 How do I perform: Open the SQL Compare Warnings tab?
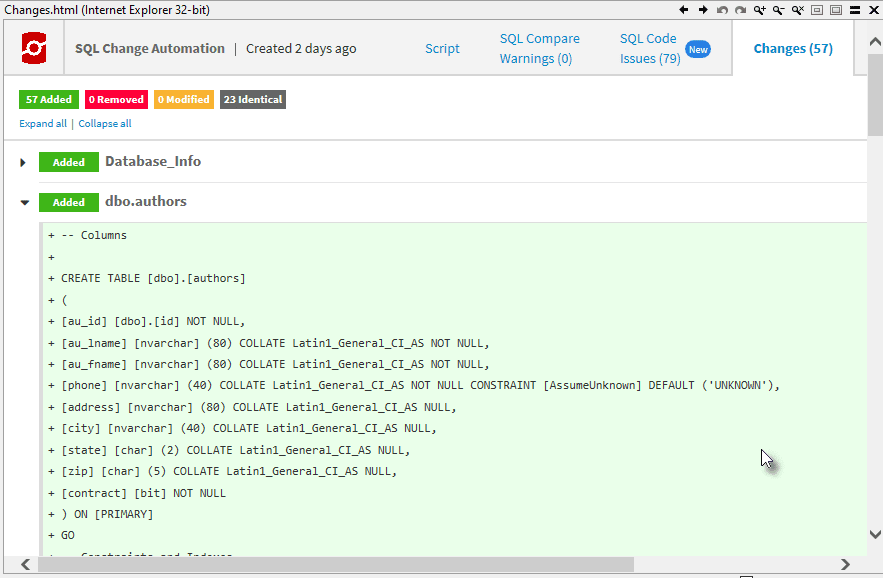click(x=540, y=48)
